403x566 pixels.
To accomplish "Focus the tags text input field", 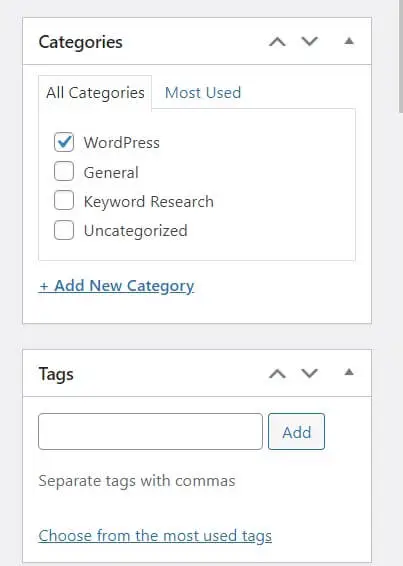I will pos(150,432).
